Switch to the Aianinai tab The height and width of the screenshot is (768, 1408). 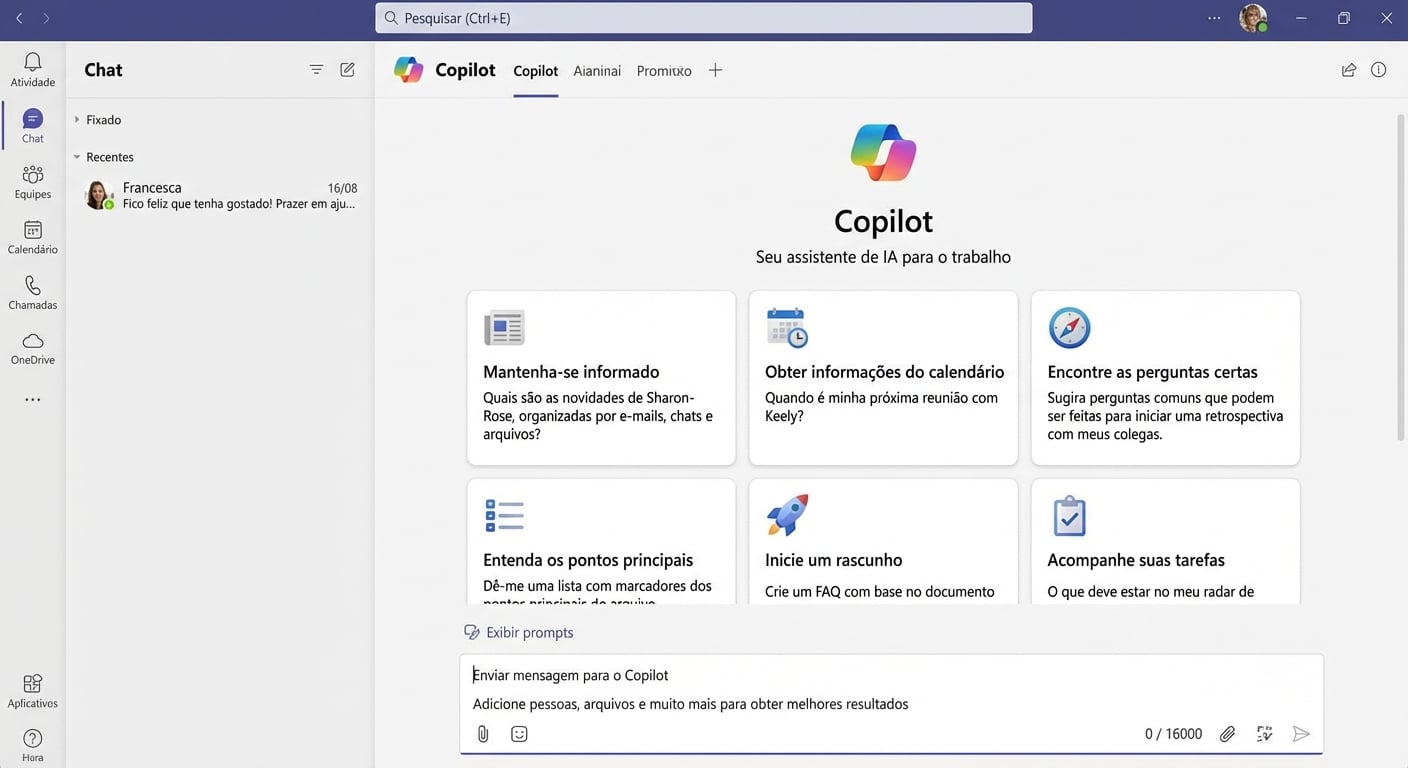pyautogui.click(x=597, y=71)
